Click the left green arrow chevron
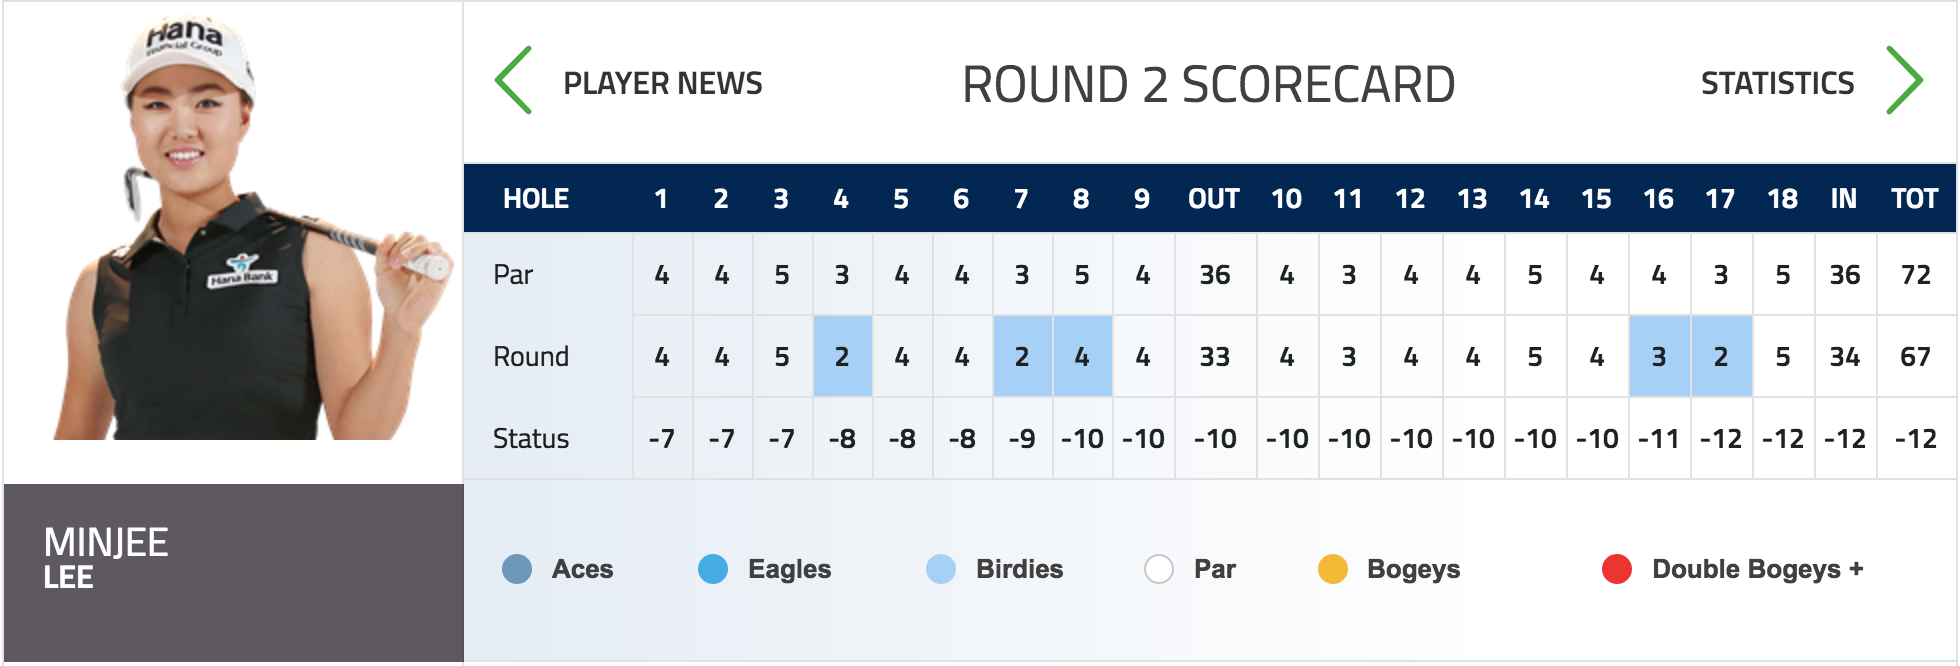This screenshot has height=666, width=1960. 514,81
